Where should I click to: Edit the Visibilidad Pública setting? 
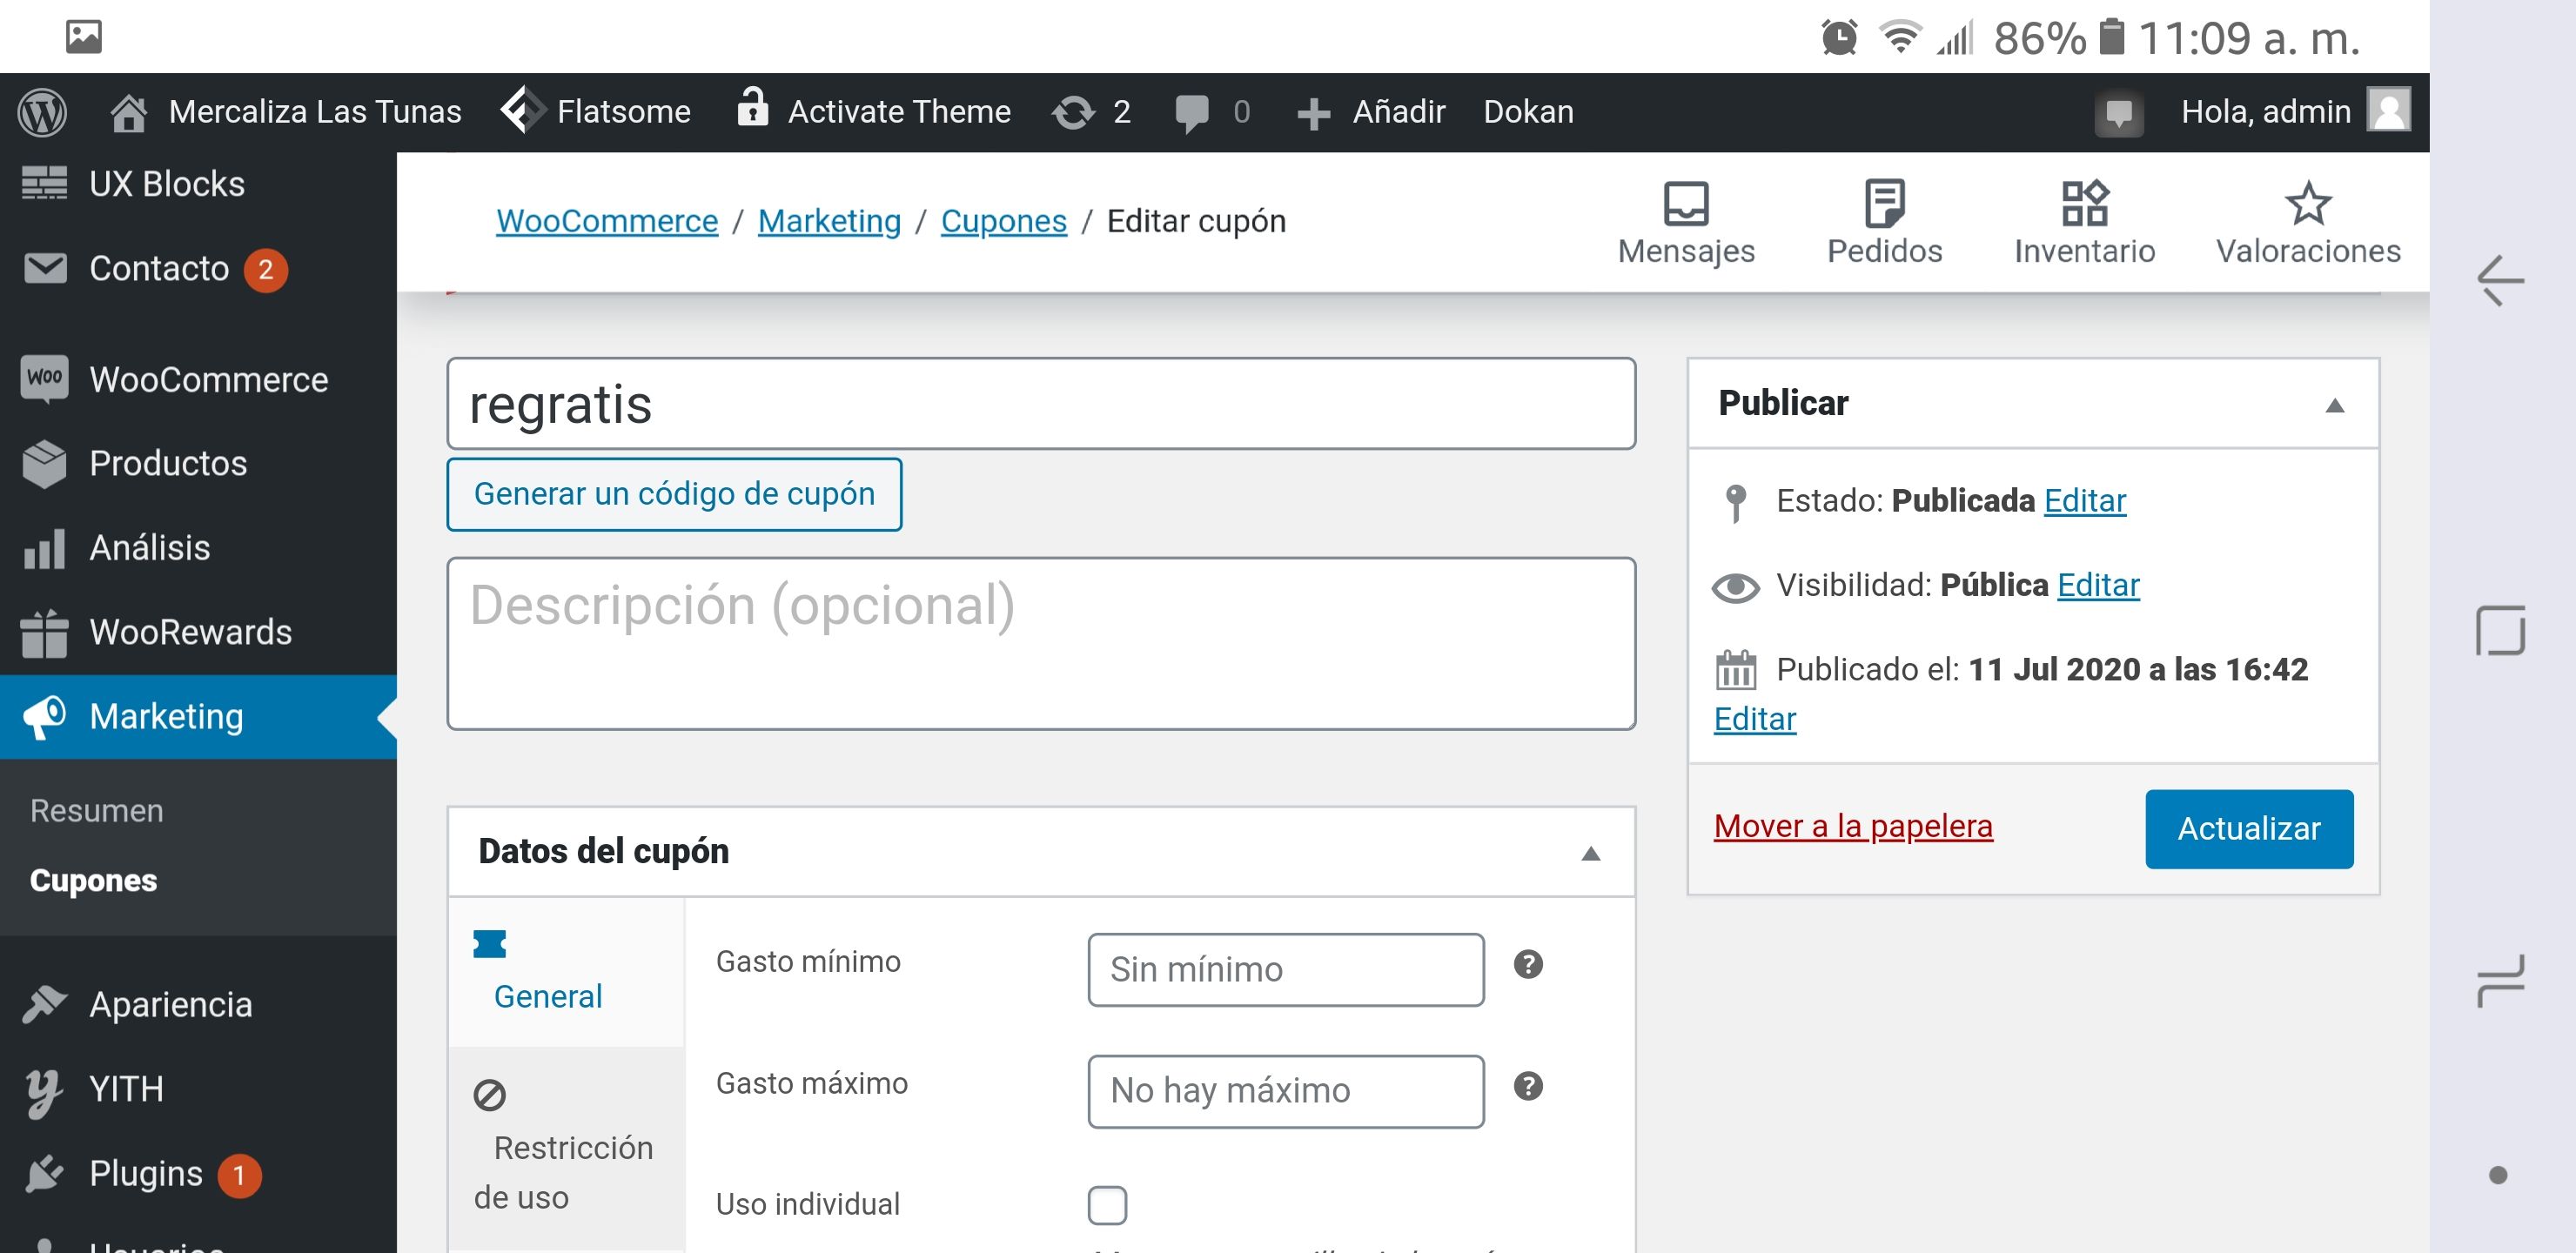(x=2098, y=585)
